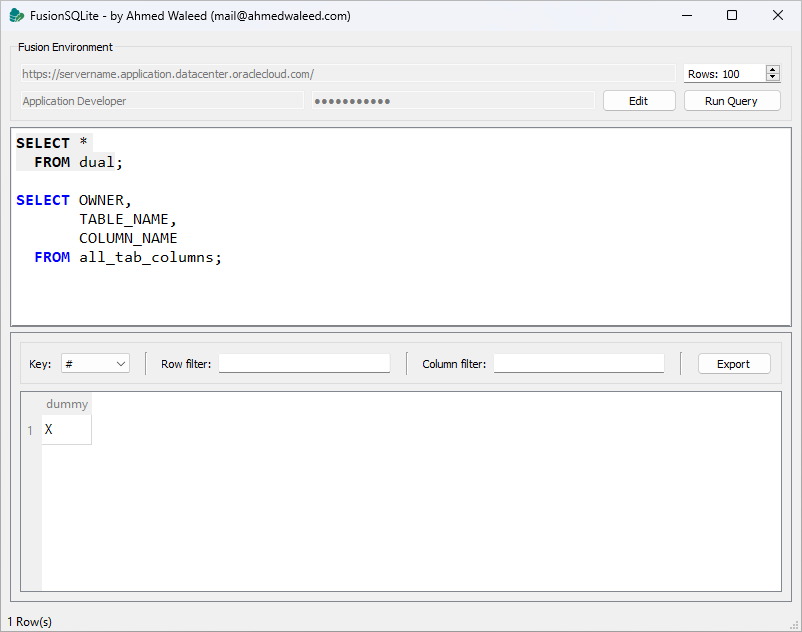The height and width of the screenshot is (632, 802).
Task: Focus the Column filter input
Action: tap(579, 364)
